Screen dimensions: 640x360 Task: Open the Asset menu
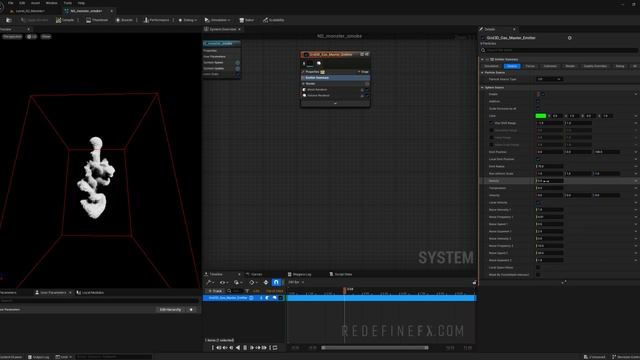coord(36,3)
